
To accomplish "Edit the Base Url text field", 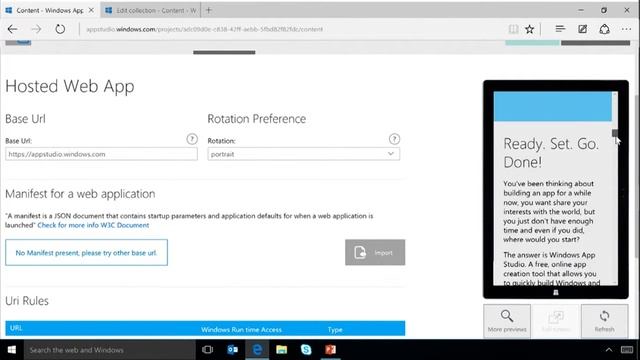I will click(x=101, y=154).
